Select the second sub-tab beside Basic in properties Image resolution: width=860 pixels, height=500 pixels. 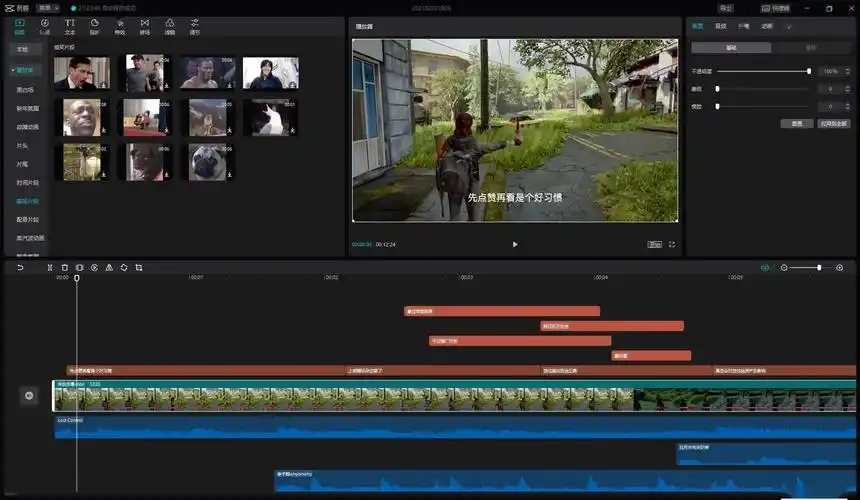pos(811,48)
